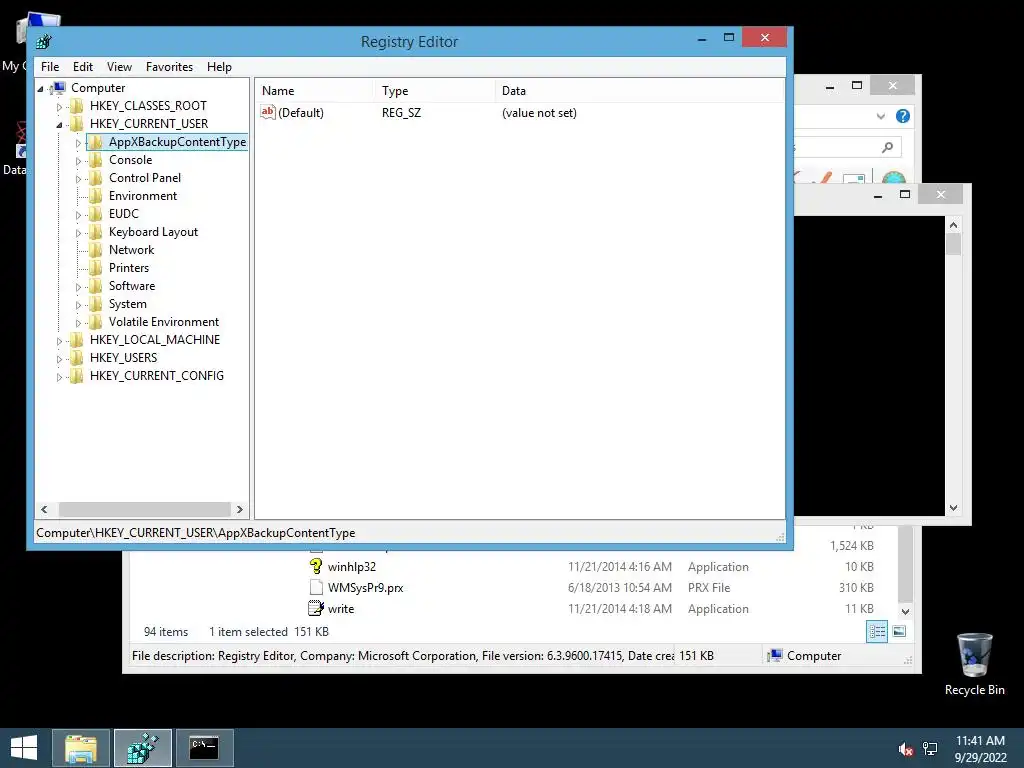Expand the AppXBackupContentType key
Image resolution: width=1024 pixels, height=768 pixels.
(78, 142)
